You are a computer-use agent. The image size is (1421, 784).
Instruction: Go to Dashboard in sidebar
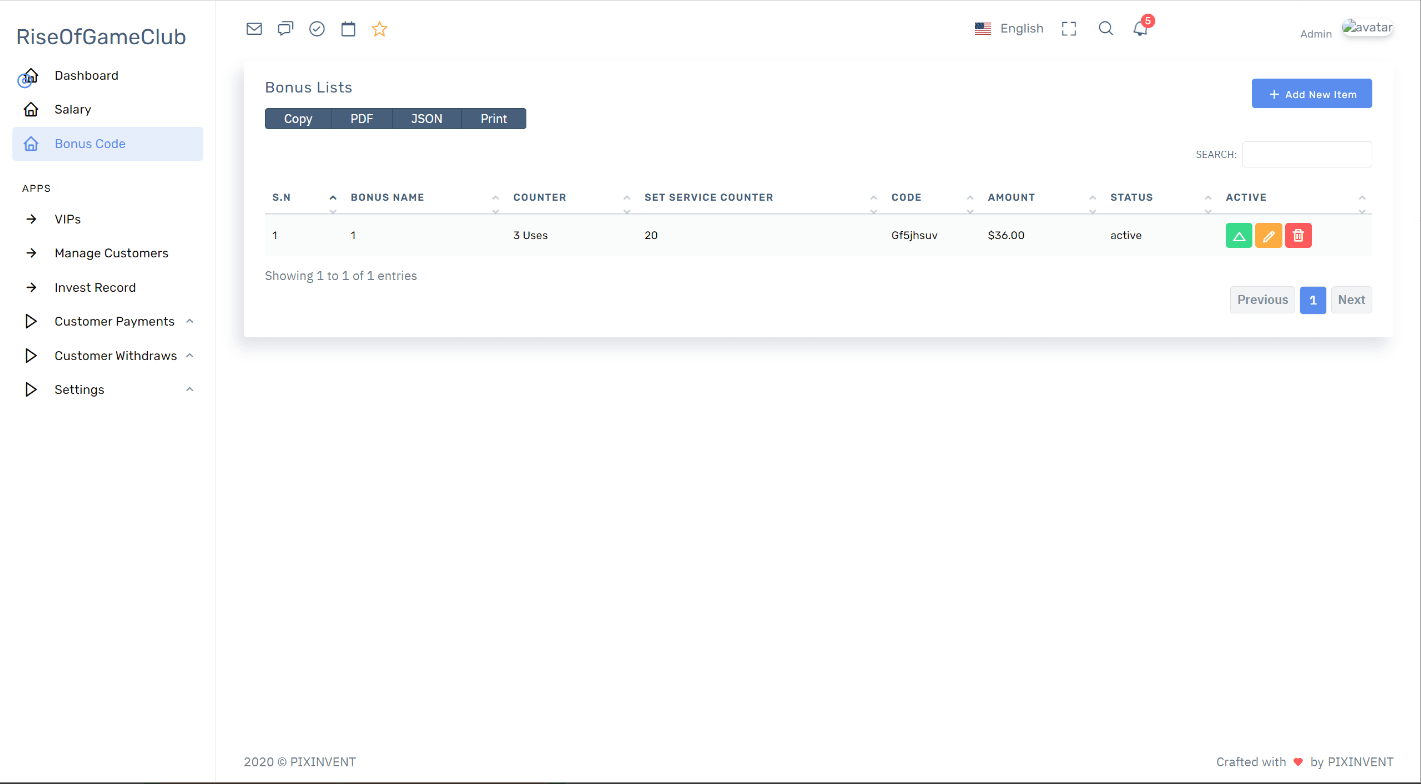point(86,76)
